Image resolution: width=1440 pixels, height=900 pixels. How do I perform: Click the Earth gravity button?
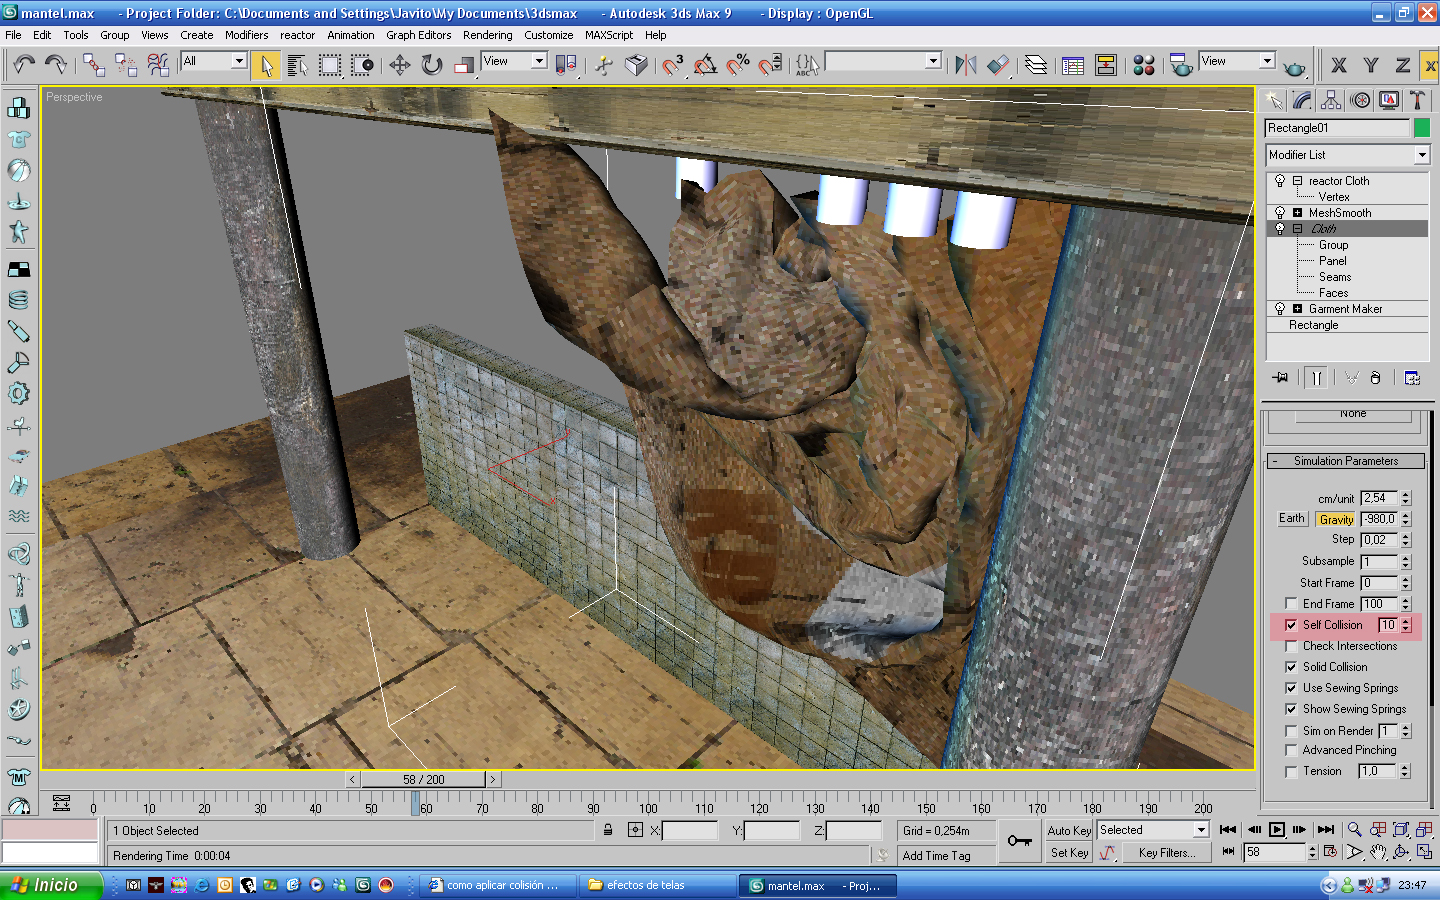1292,518
